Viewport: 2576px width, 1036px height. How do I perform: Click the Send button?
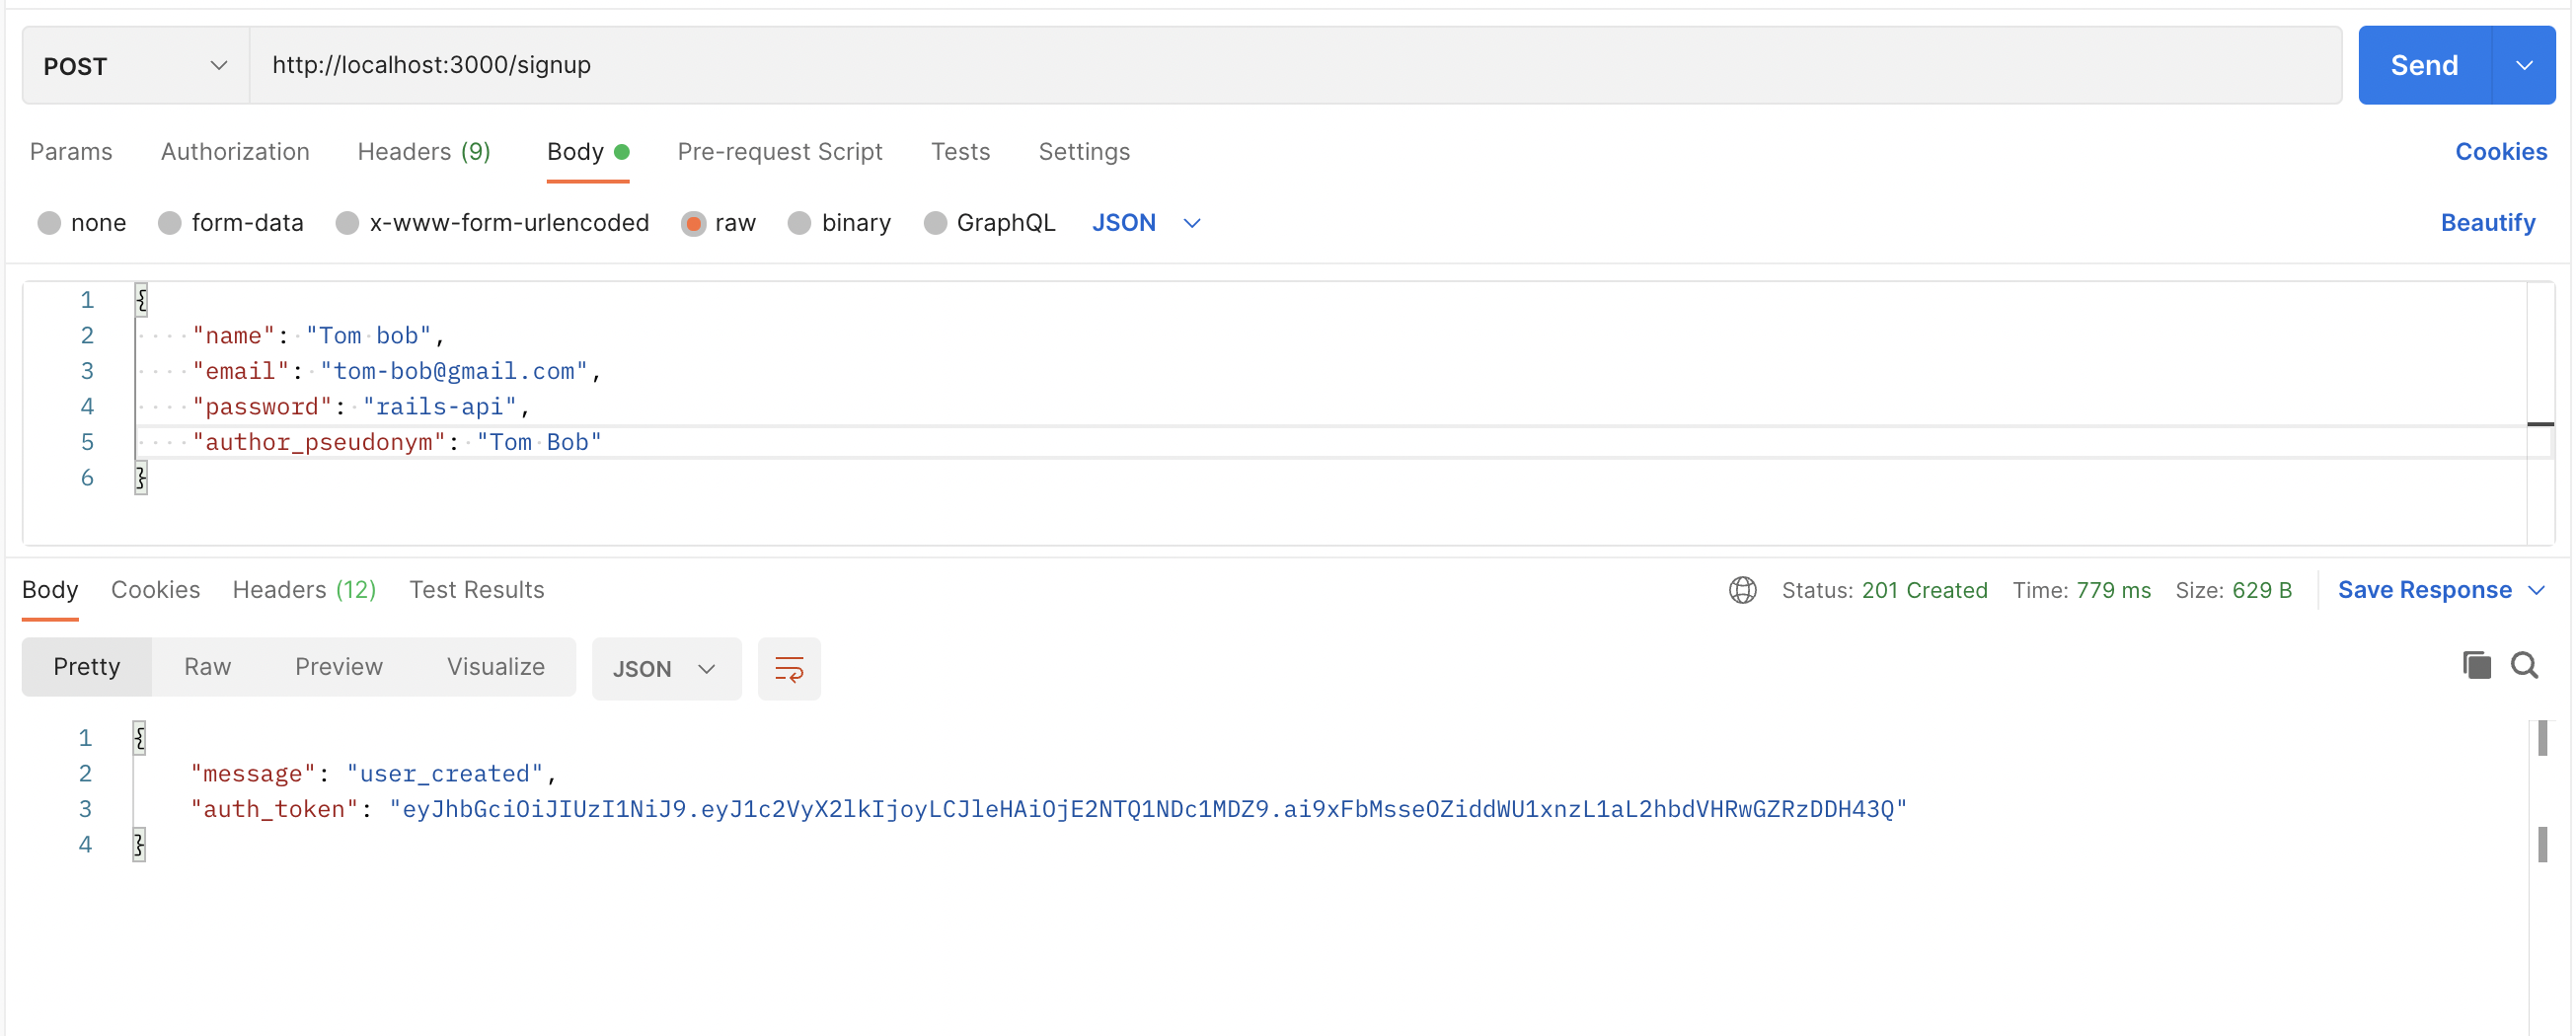click(2424, 65)
